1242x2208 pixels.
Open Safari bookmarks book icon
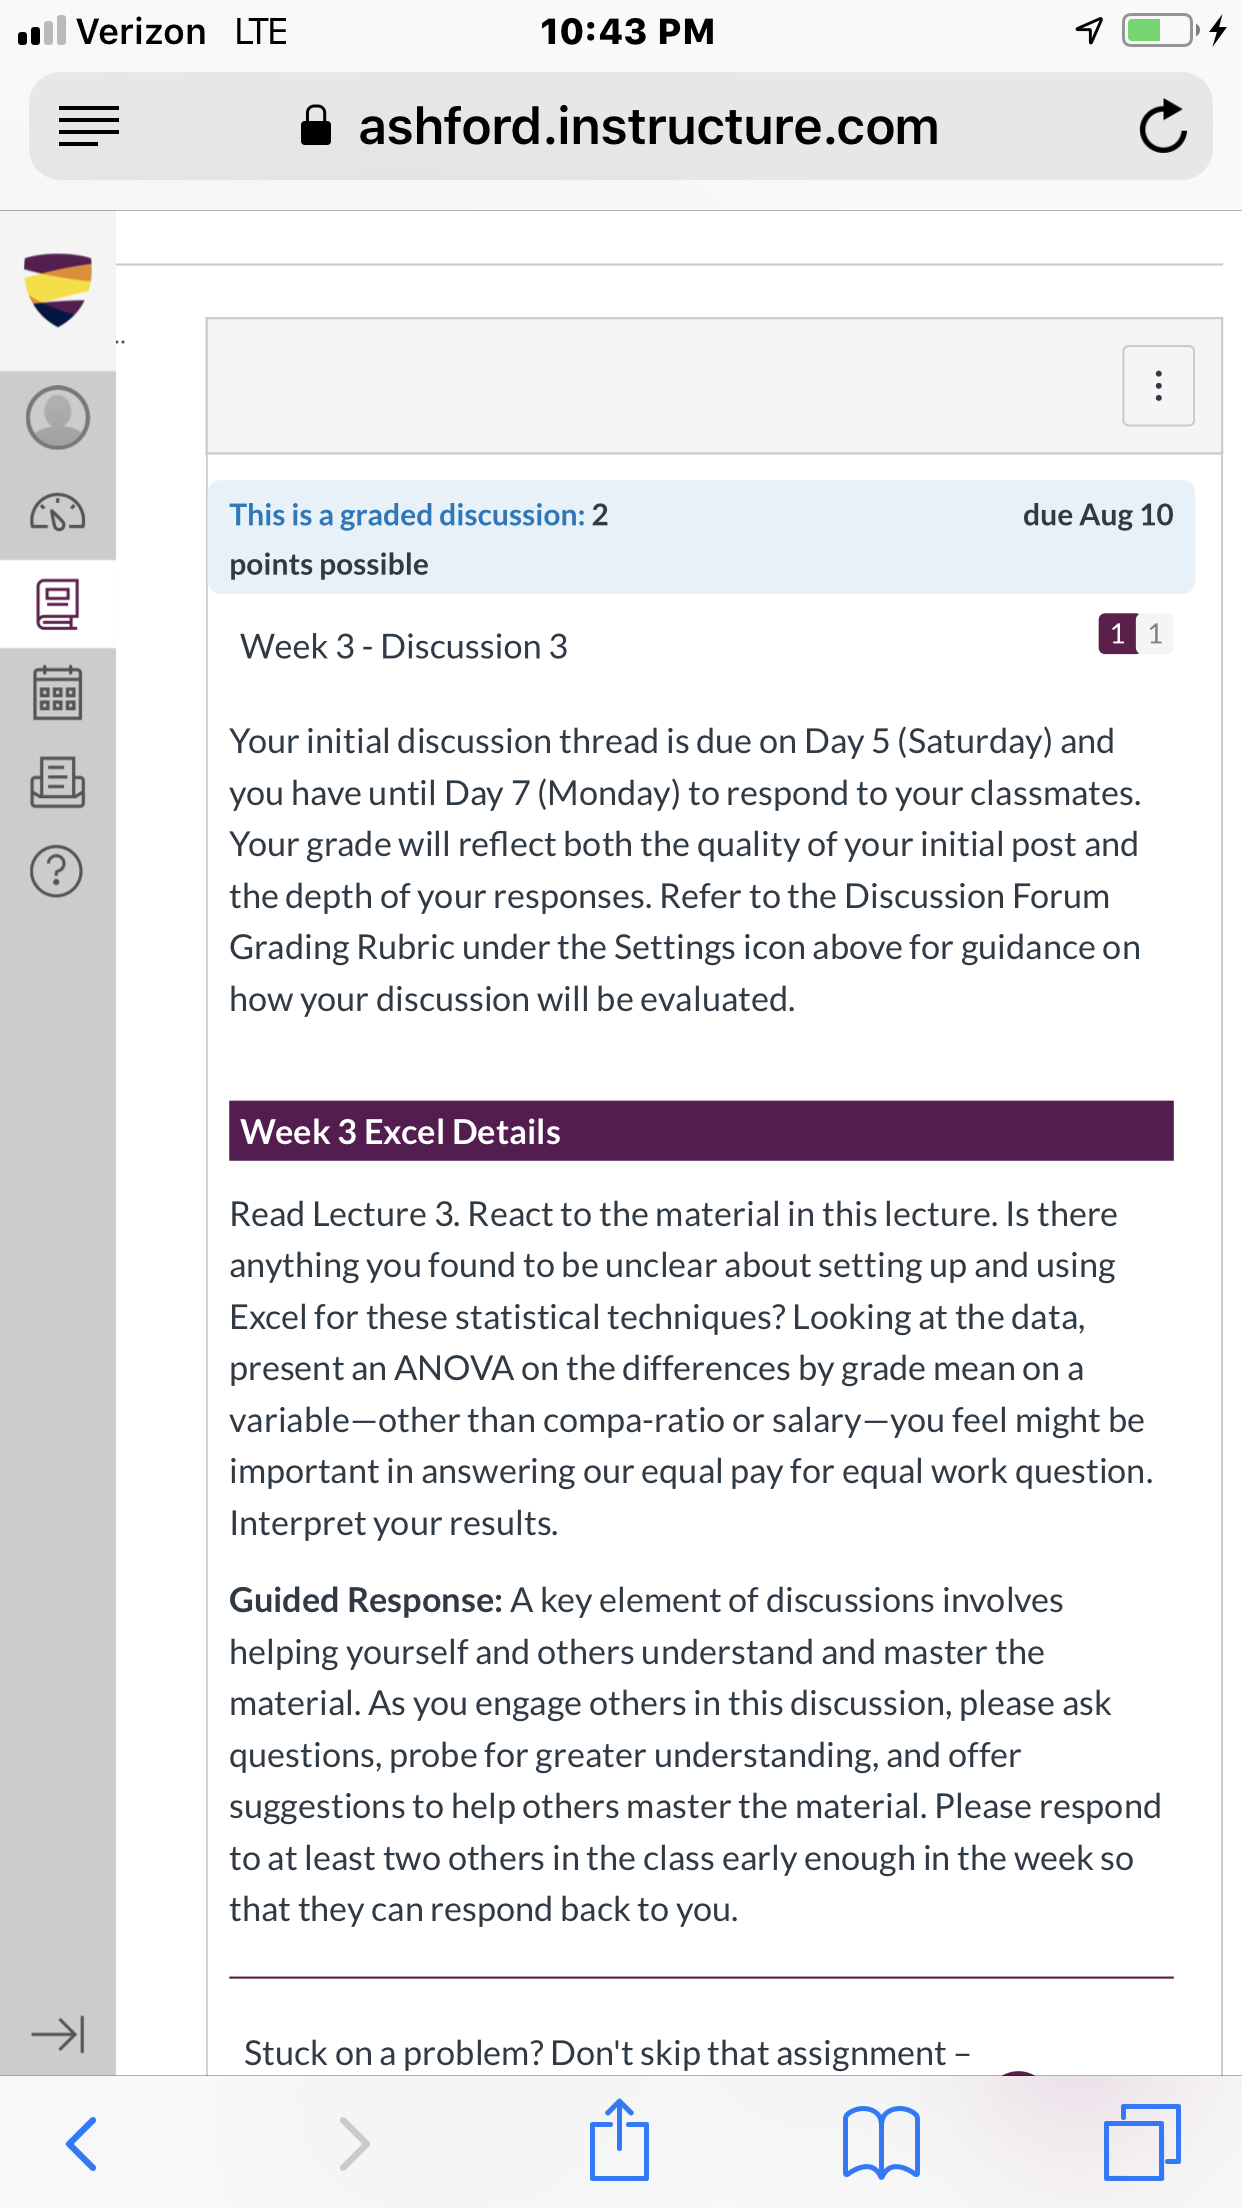pyautogui.click(x=881, y=2142)
